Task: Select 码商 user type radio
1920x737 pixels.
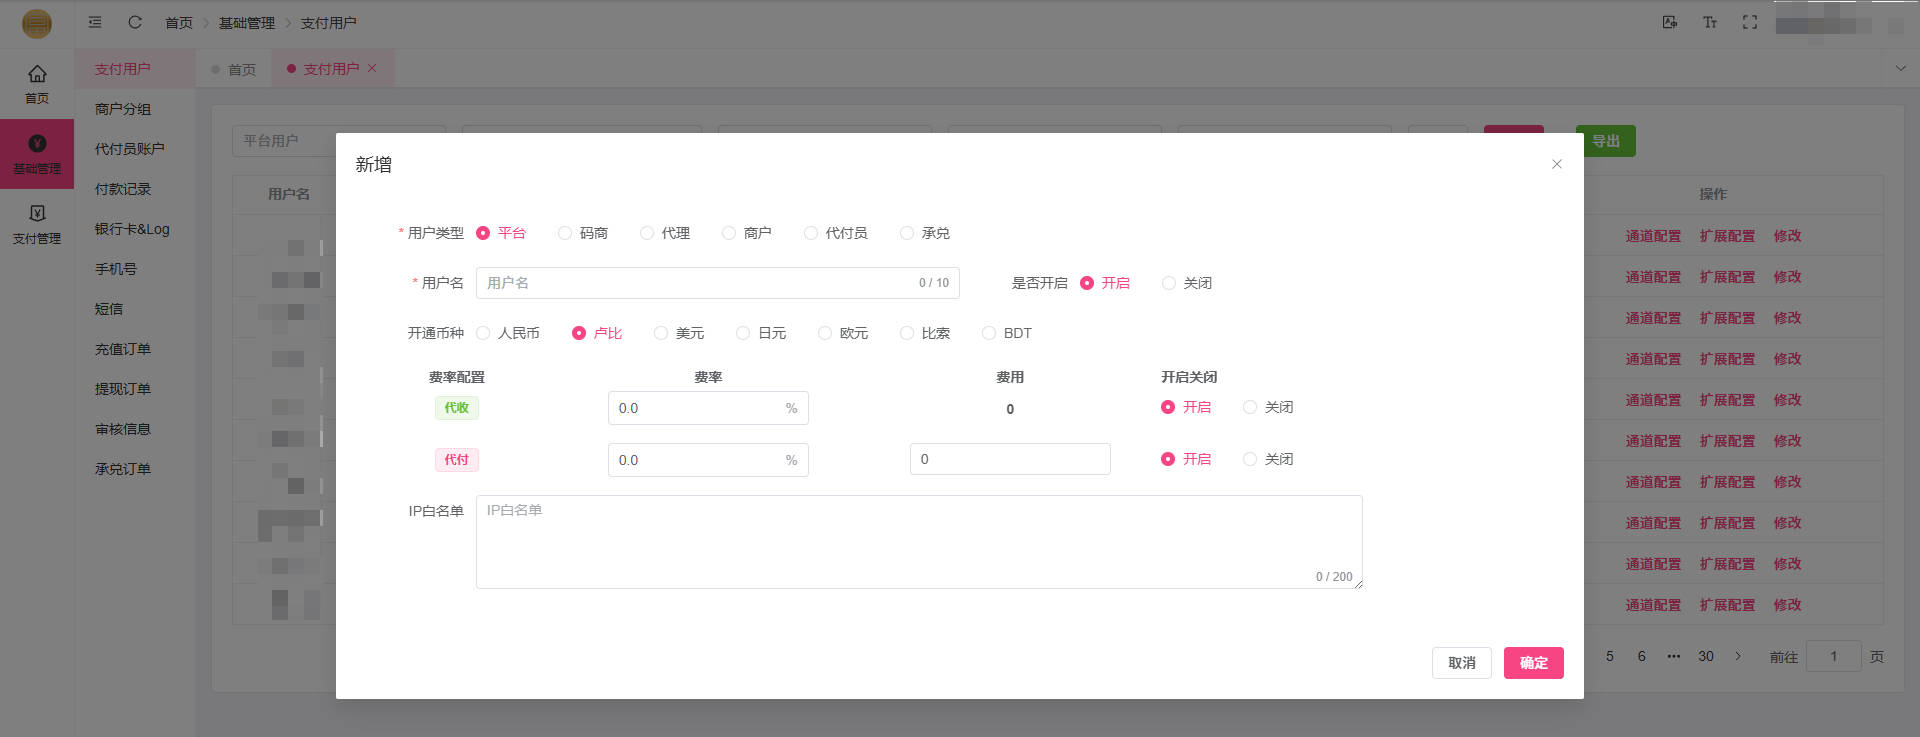Action: [x=565, y=233]
